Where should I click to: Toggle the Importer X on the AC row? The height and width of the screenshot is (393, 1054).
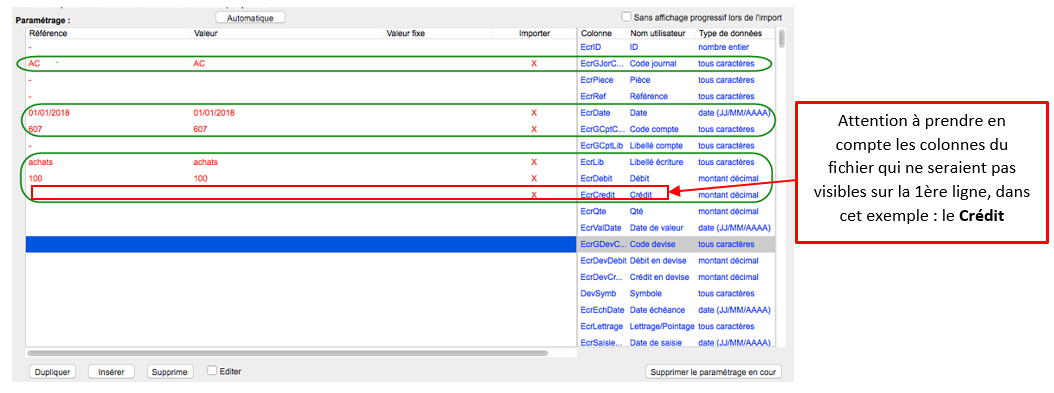point(534,63)
